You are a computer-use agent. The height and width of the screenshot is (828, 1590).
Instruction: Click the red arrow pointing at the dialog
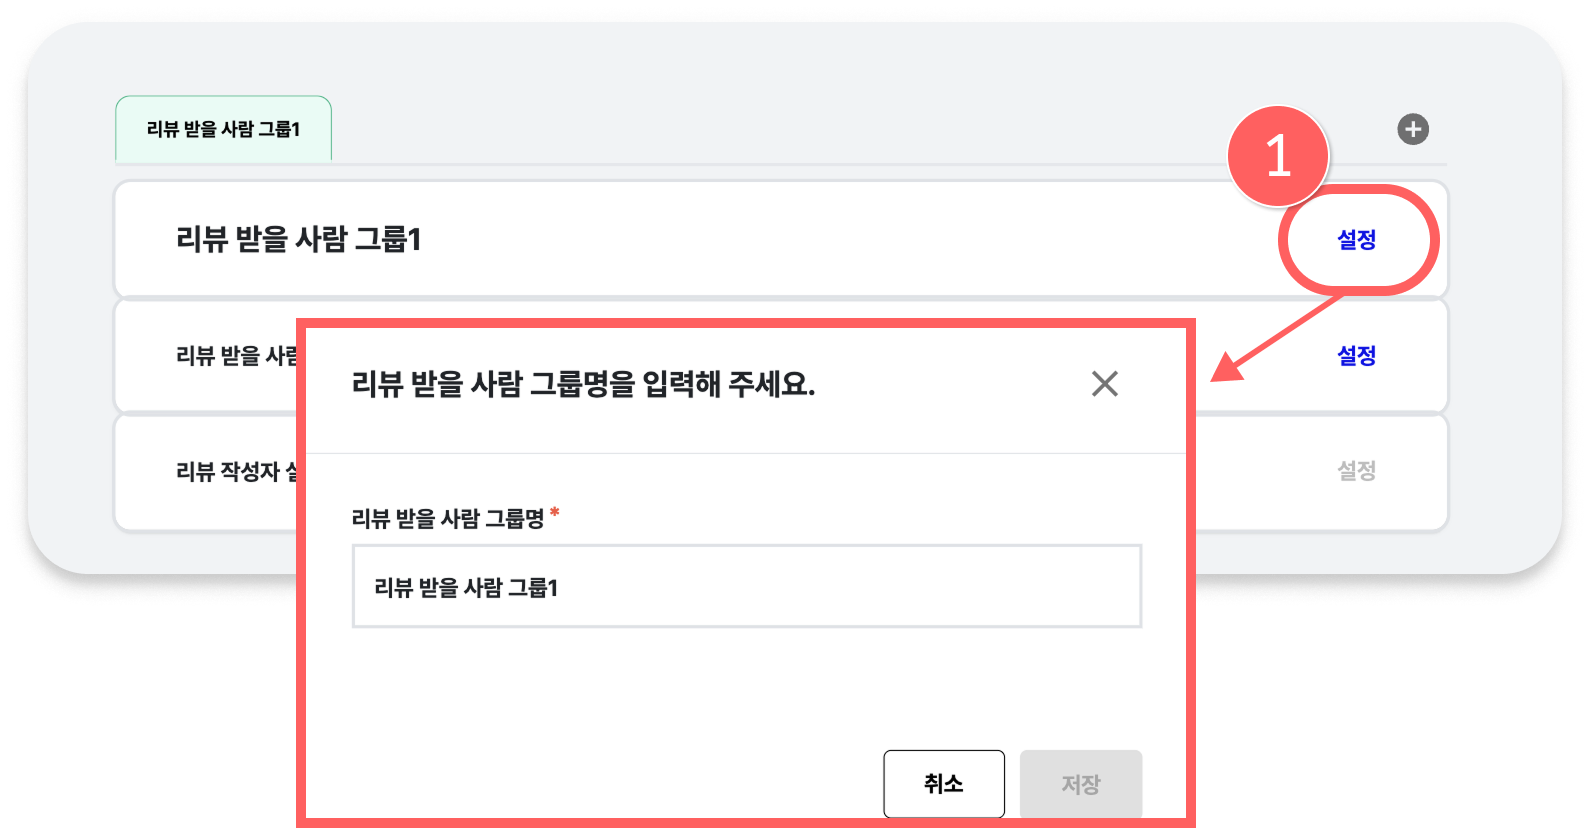tap(1277, 338)
